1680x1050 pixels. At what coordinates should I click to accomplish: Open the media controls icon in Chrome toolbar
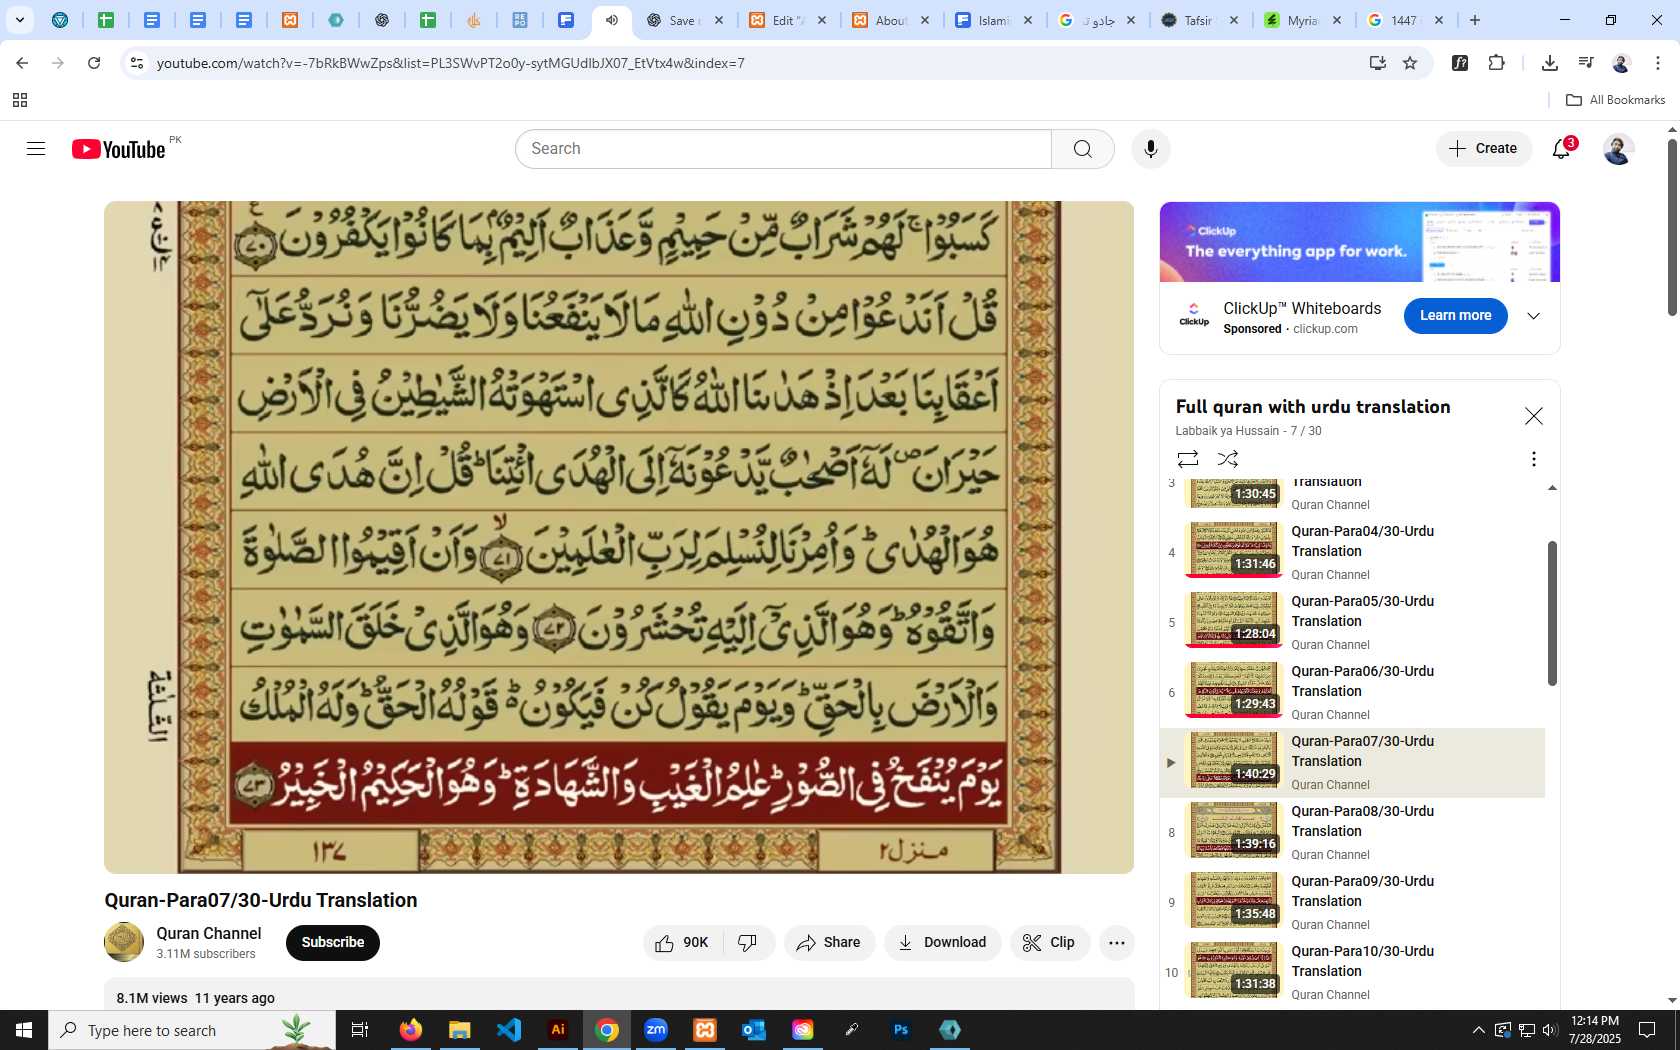[1586, 63]
